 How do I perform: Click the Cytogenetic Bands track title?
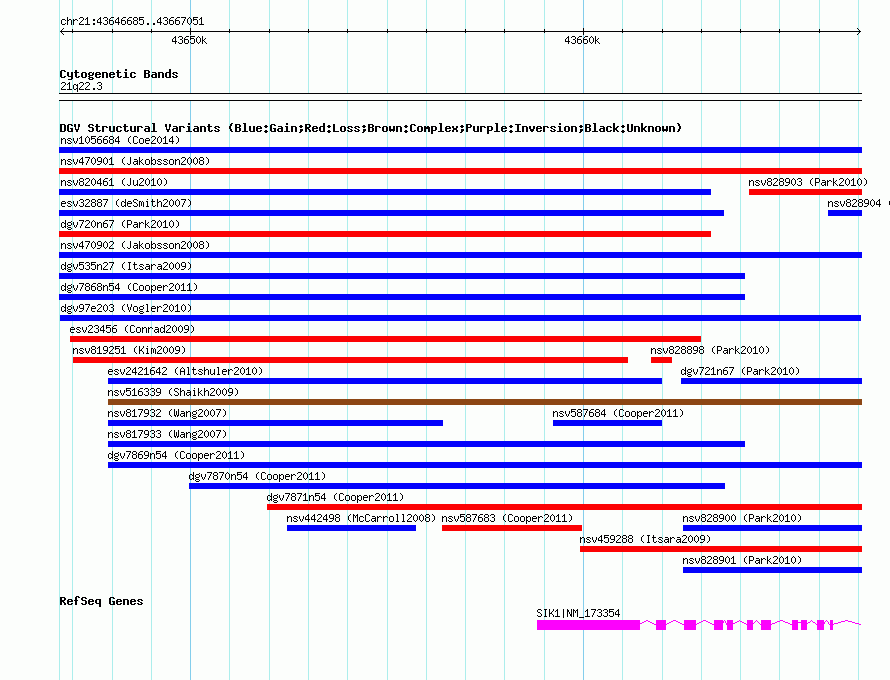pyautogui.click(x=119, y=74)
